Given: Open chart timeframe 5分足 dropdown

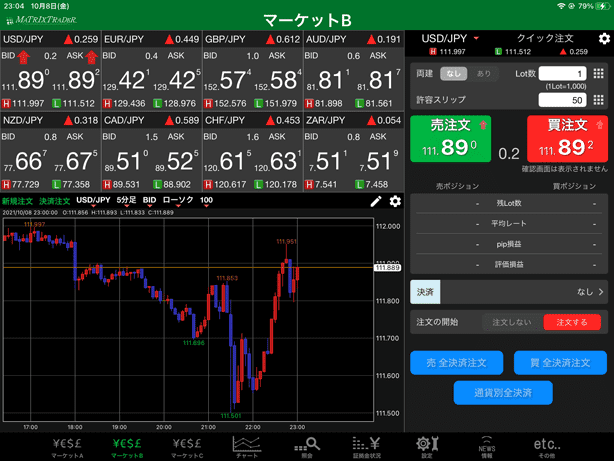Looking at the screenshot, I should 126,201.
